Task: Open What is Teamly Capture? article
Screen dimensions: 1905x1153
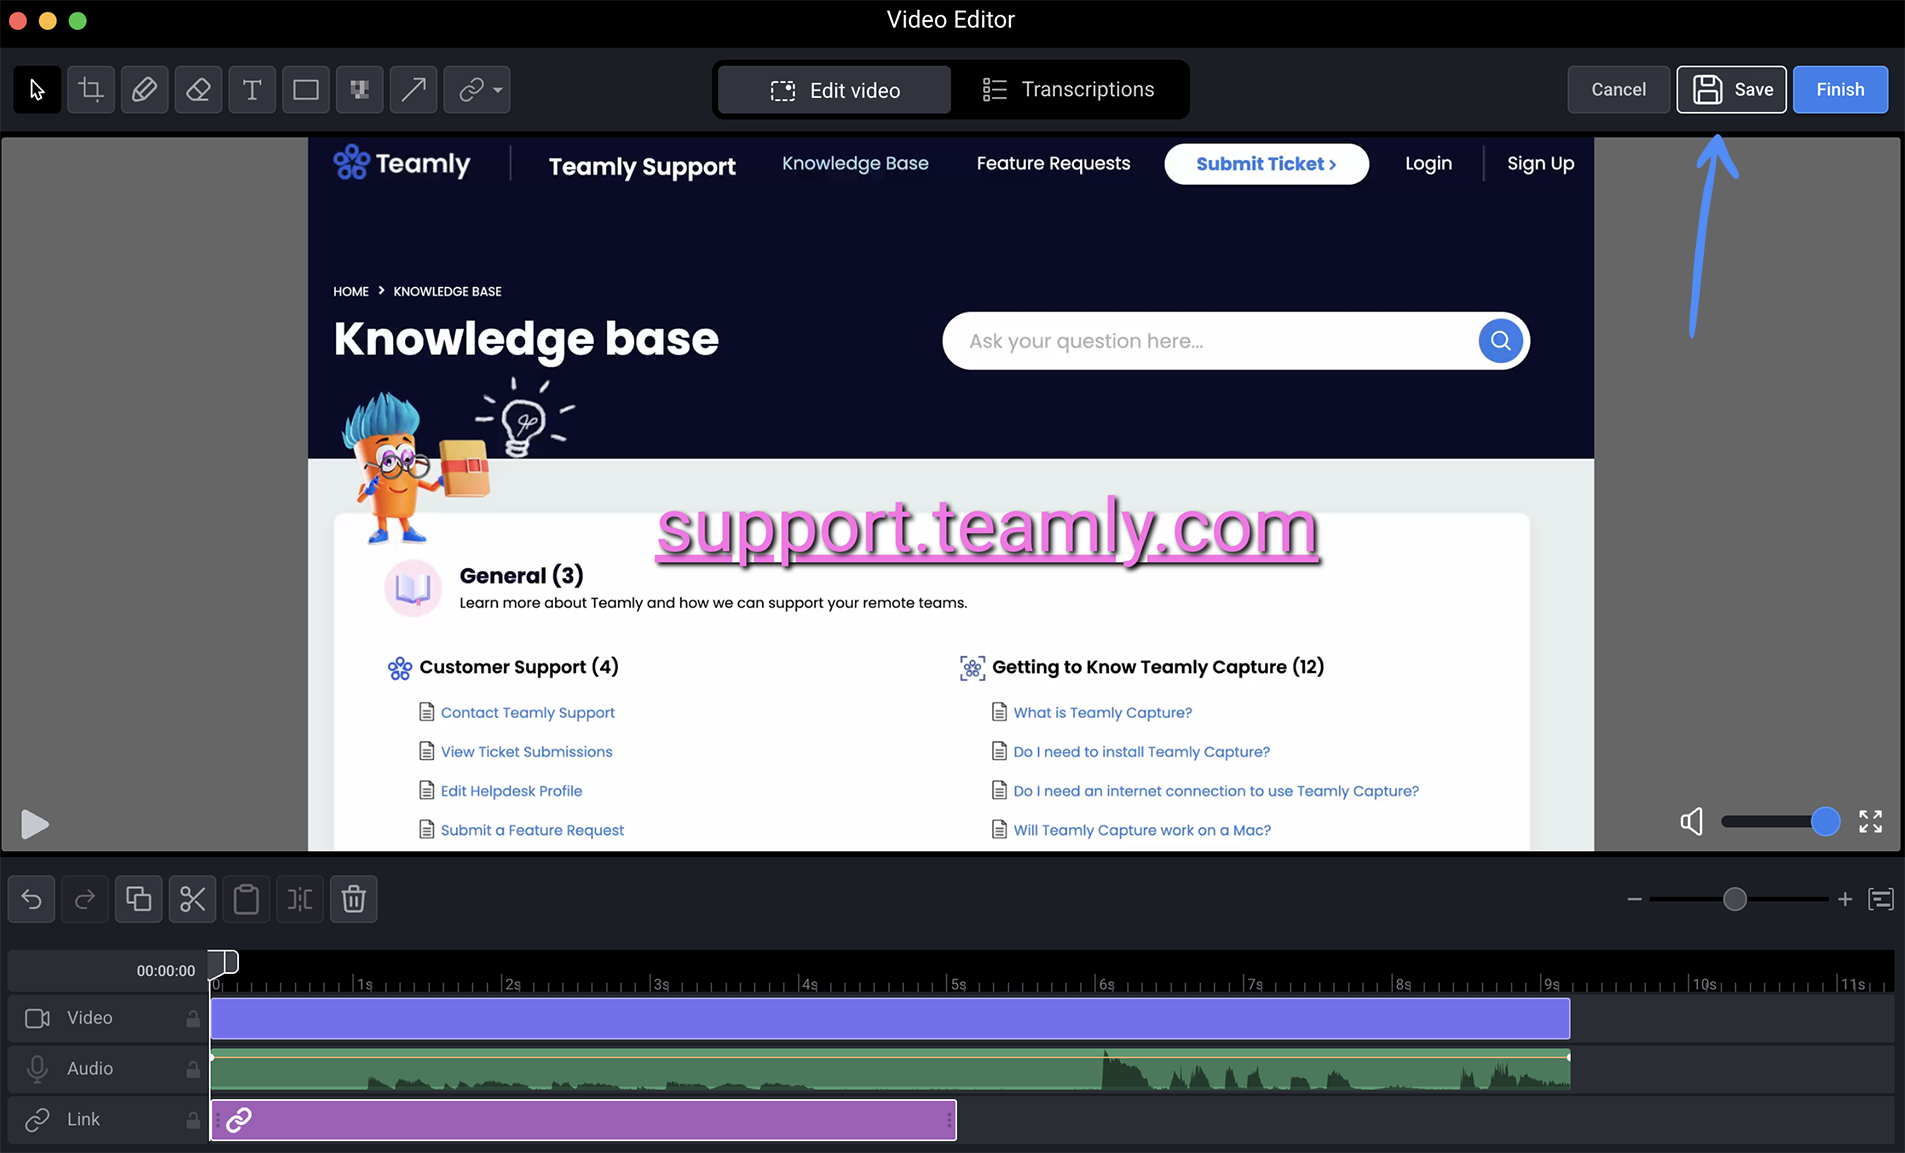Action: click(x=1102, y=712)
